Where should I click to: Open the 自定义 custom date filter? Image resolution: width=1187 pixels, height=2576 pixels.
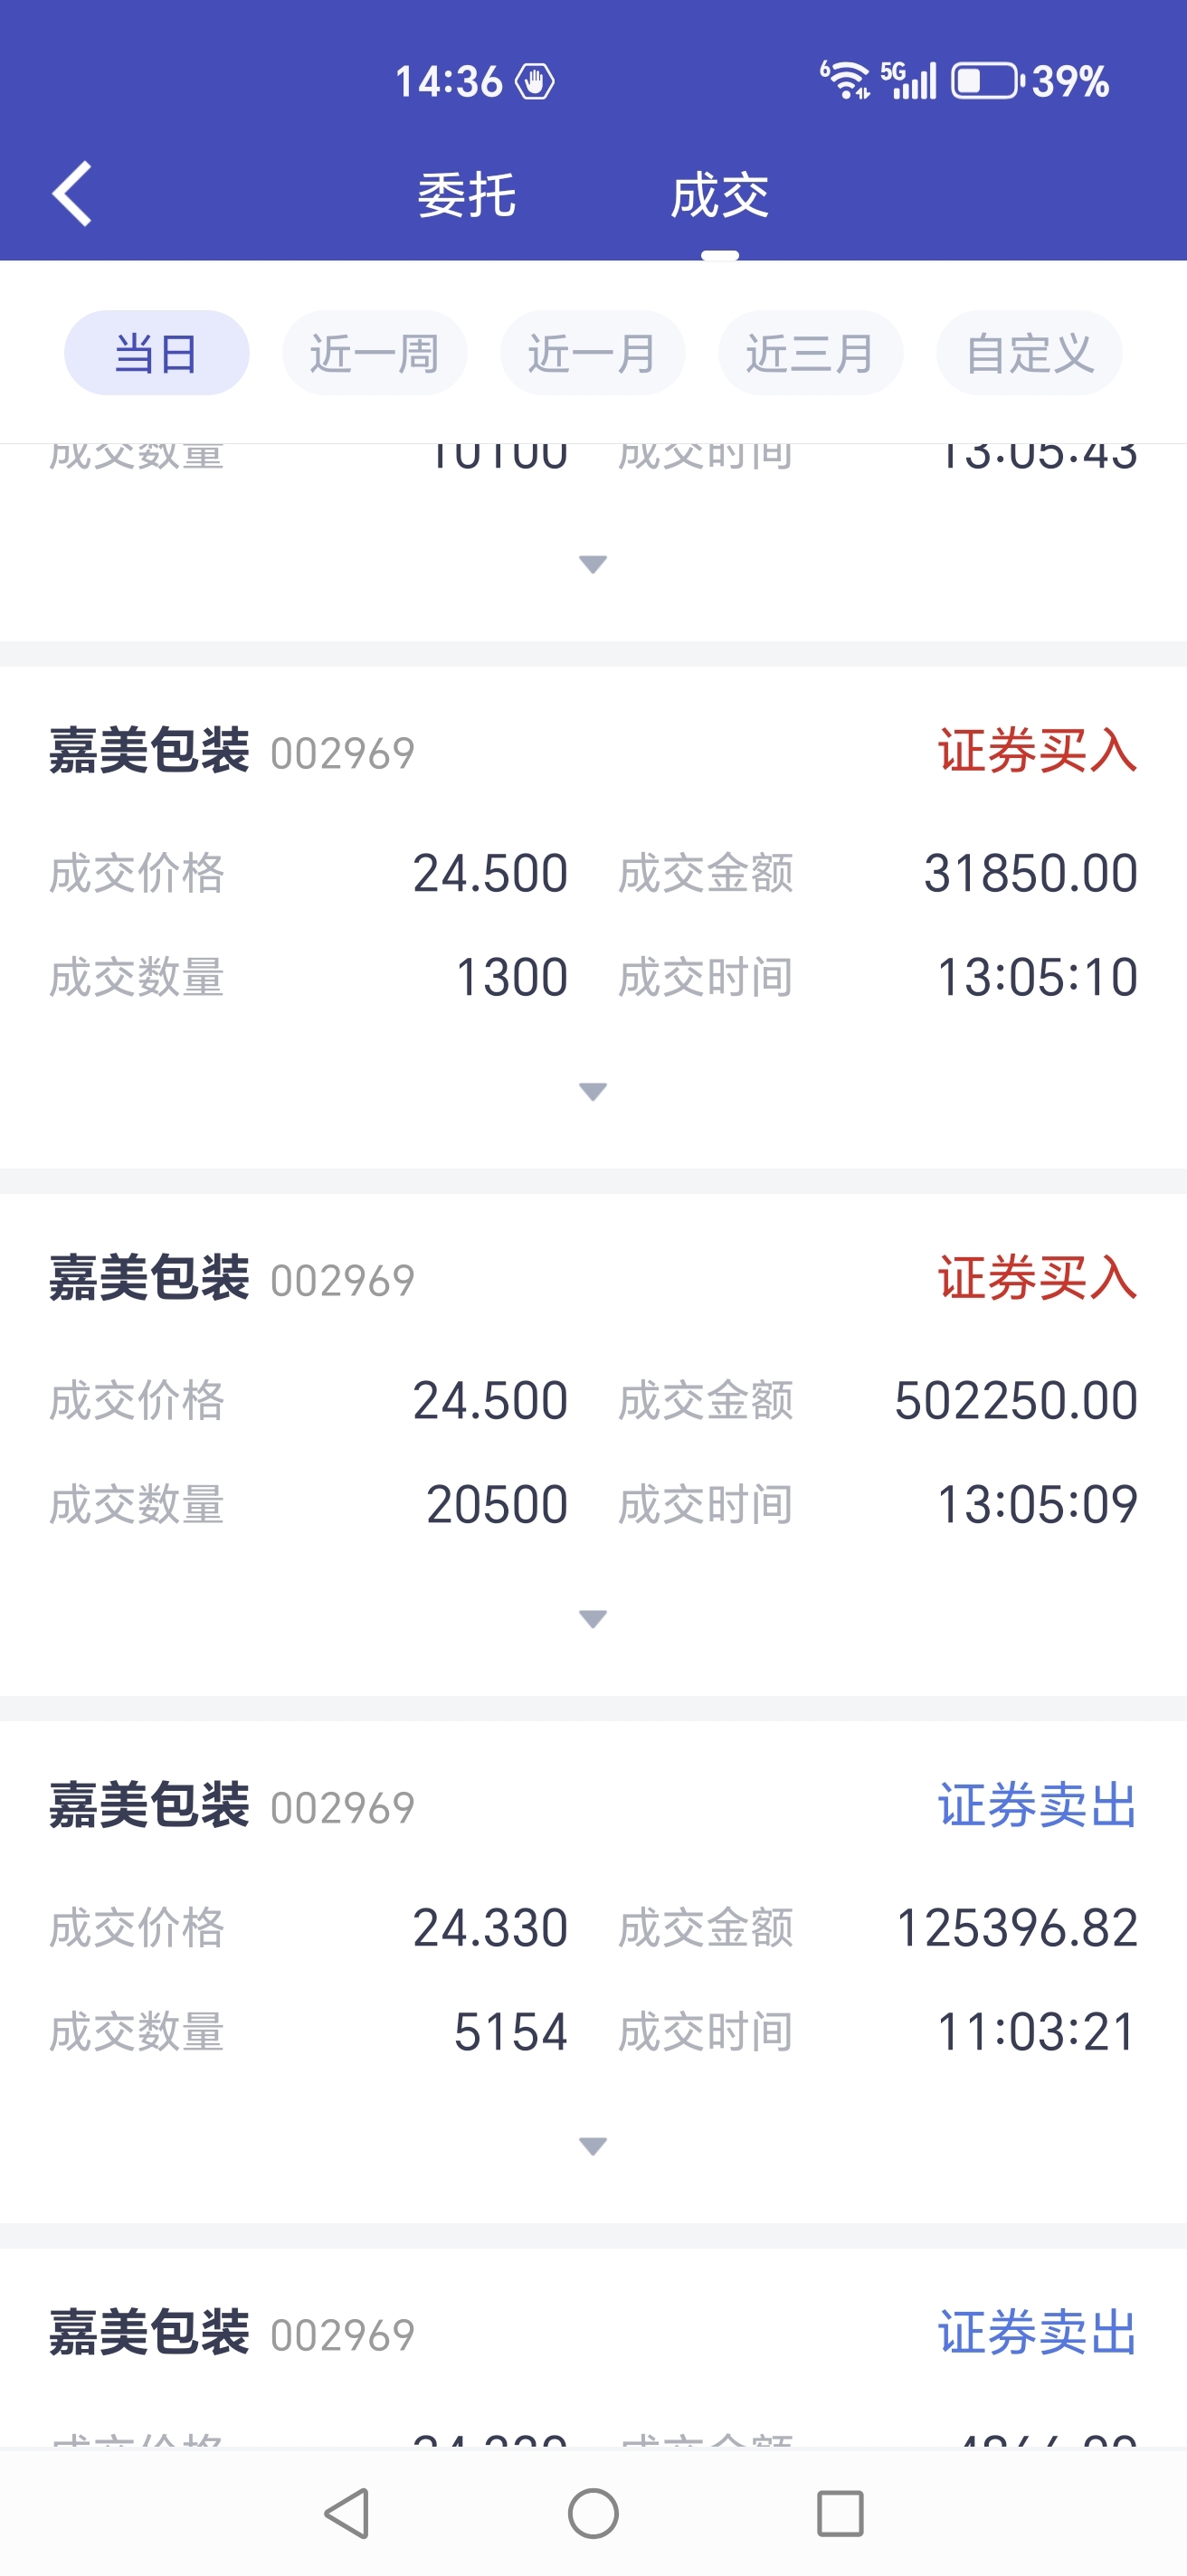tap(1029, 353)
